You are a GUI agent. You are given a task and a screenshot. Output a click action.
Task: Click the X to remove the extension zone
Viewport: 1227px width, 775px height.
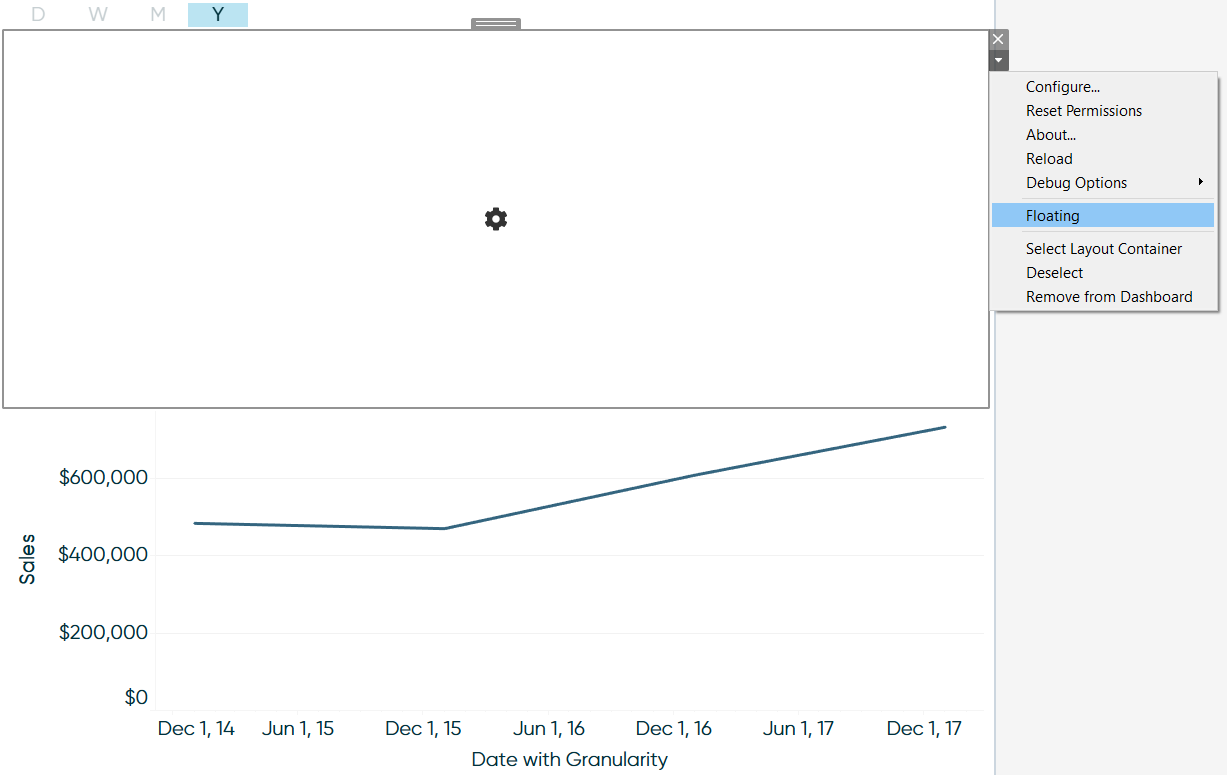pos(997,38)
